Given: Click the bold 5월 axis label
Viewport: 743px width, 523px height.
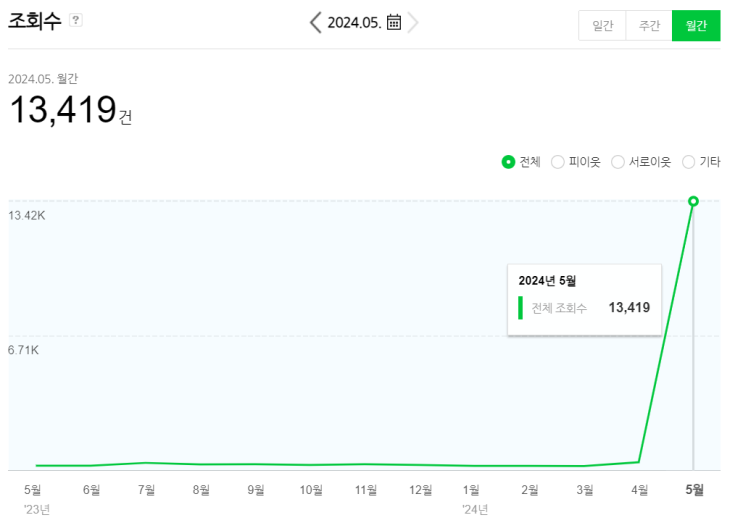Looking at the screenshot, I should coord(695,490).
